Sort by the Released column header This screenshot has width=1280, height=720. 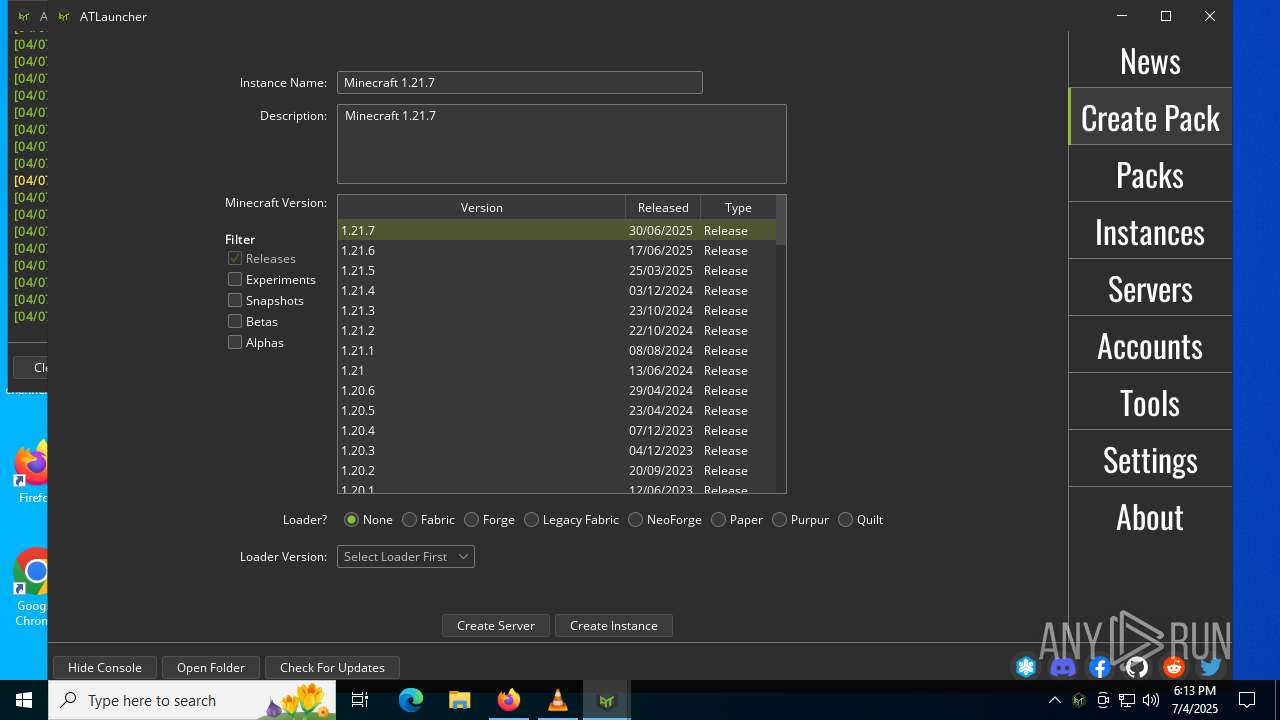[x=663, y=207]
